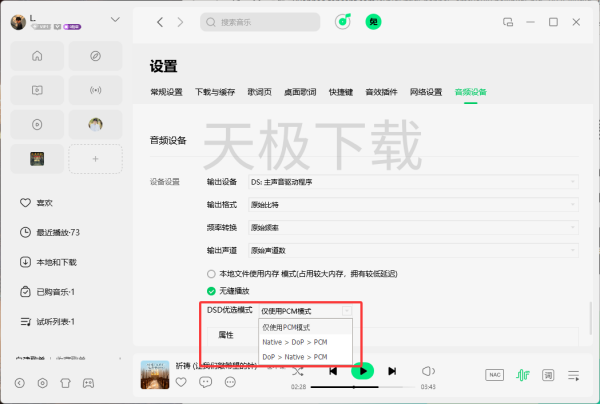Expand the 输出设备 dropdown
Image resolution: width=600 pixels, height=404 pixels.
(x=412, y=182)
